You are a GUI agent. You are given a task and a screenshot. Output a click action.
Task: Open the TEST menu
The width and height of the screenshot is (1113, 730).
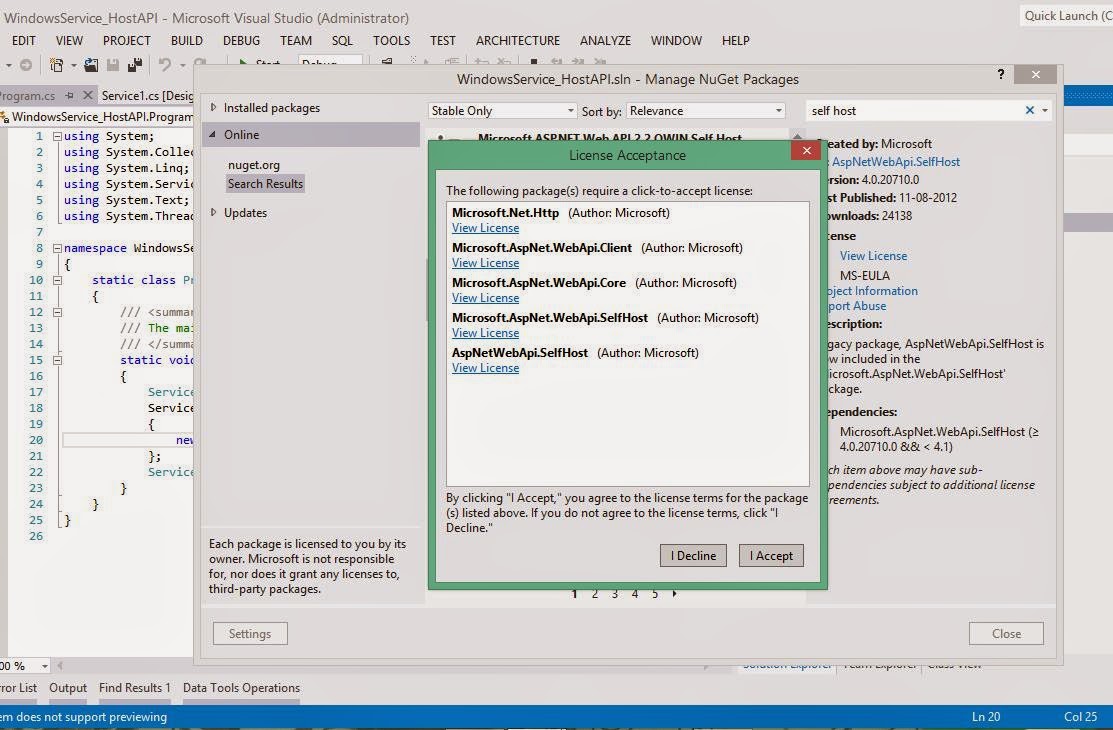tap(442, 40)
